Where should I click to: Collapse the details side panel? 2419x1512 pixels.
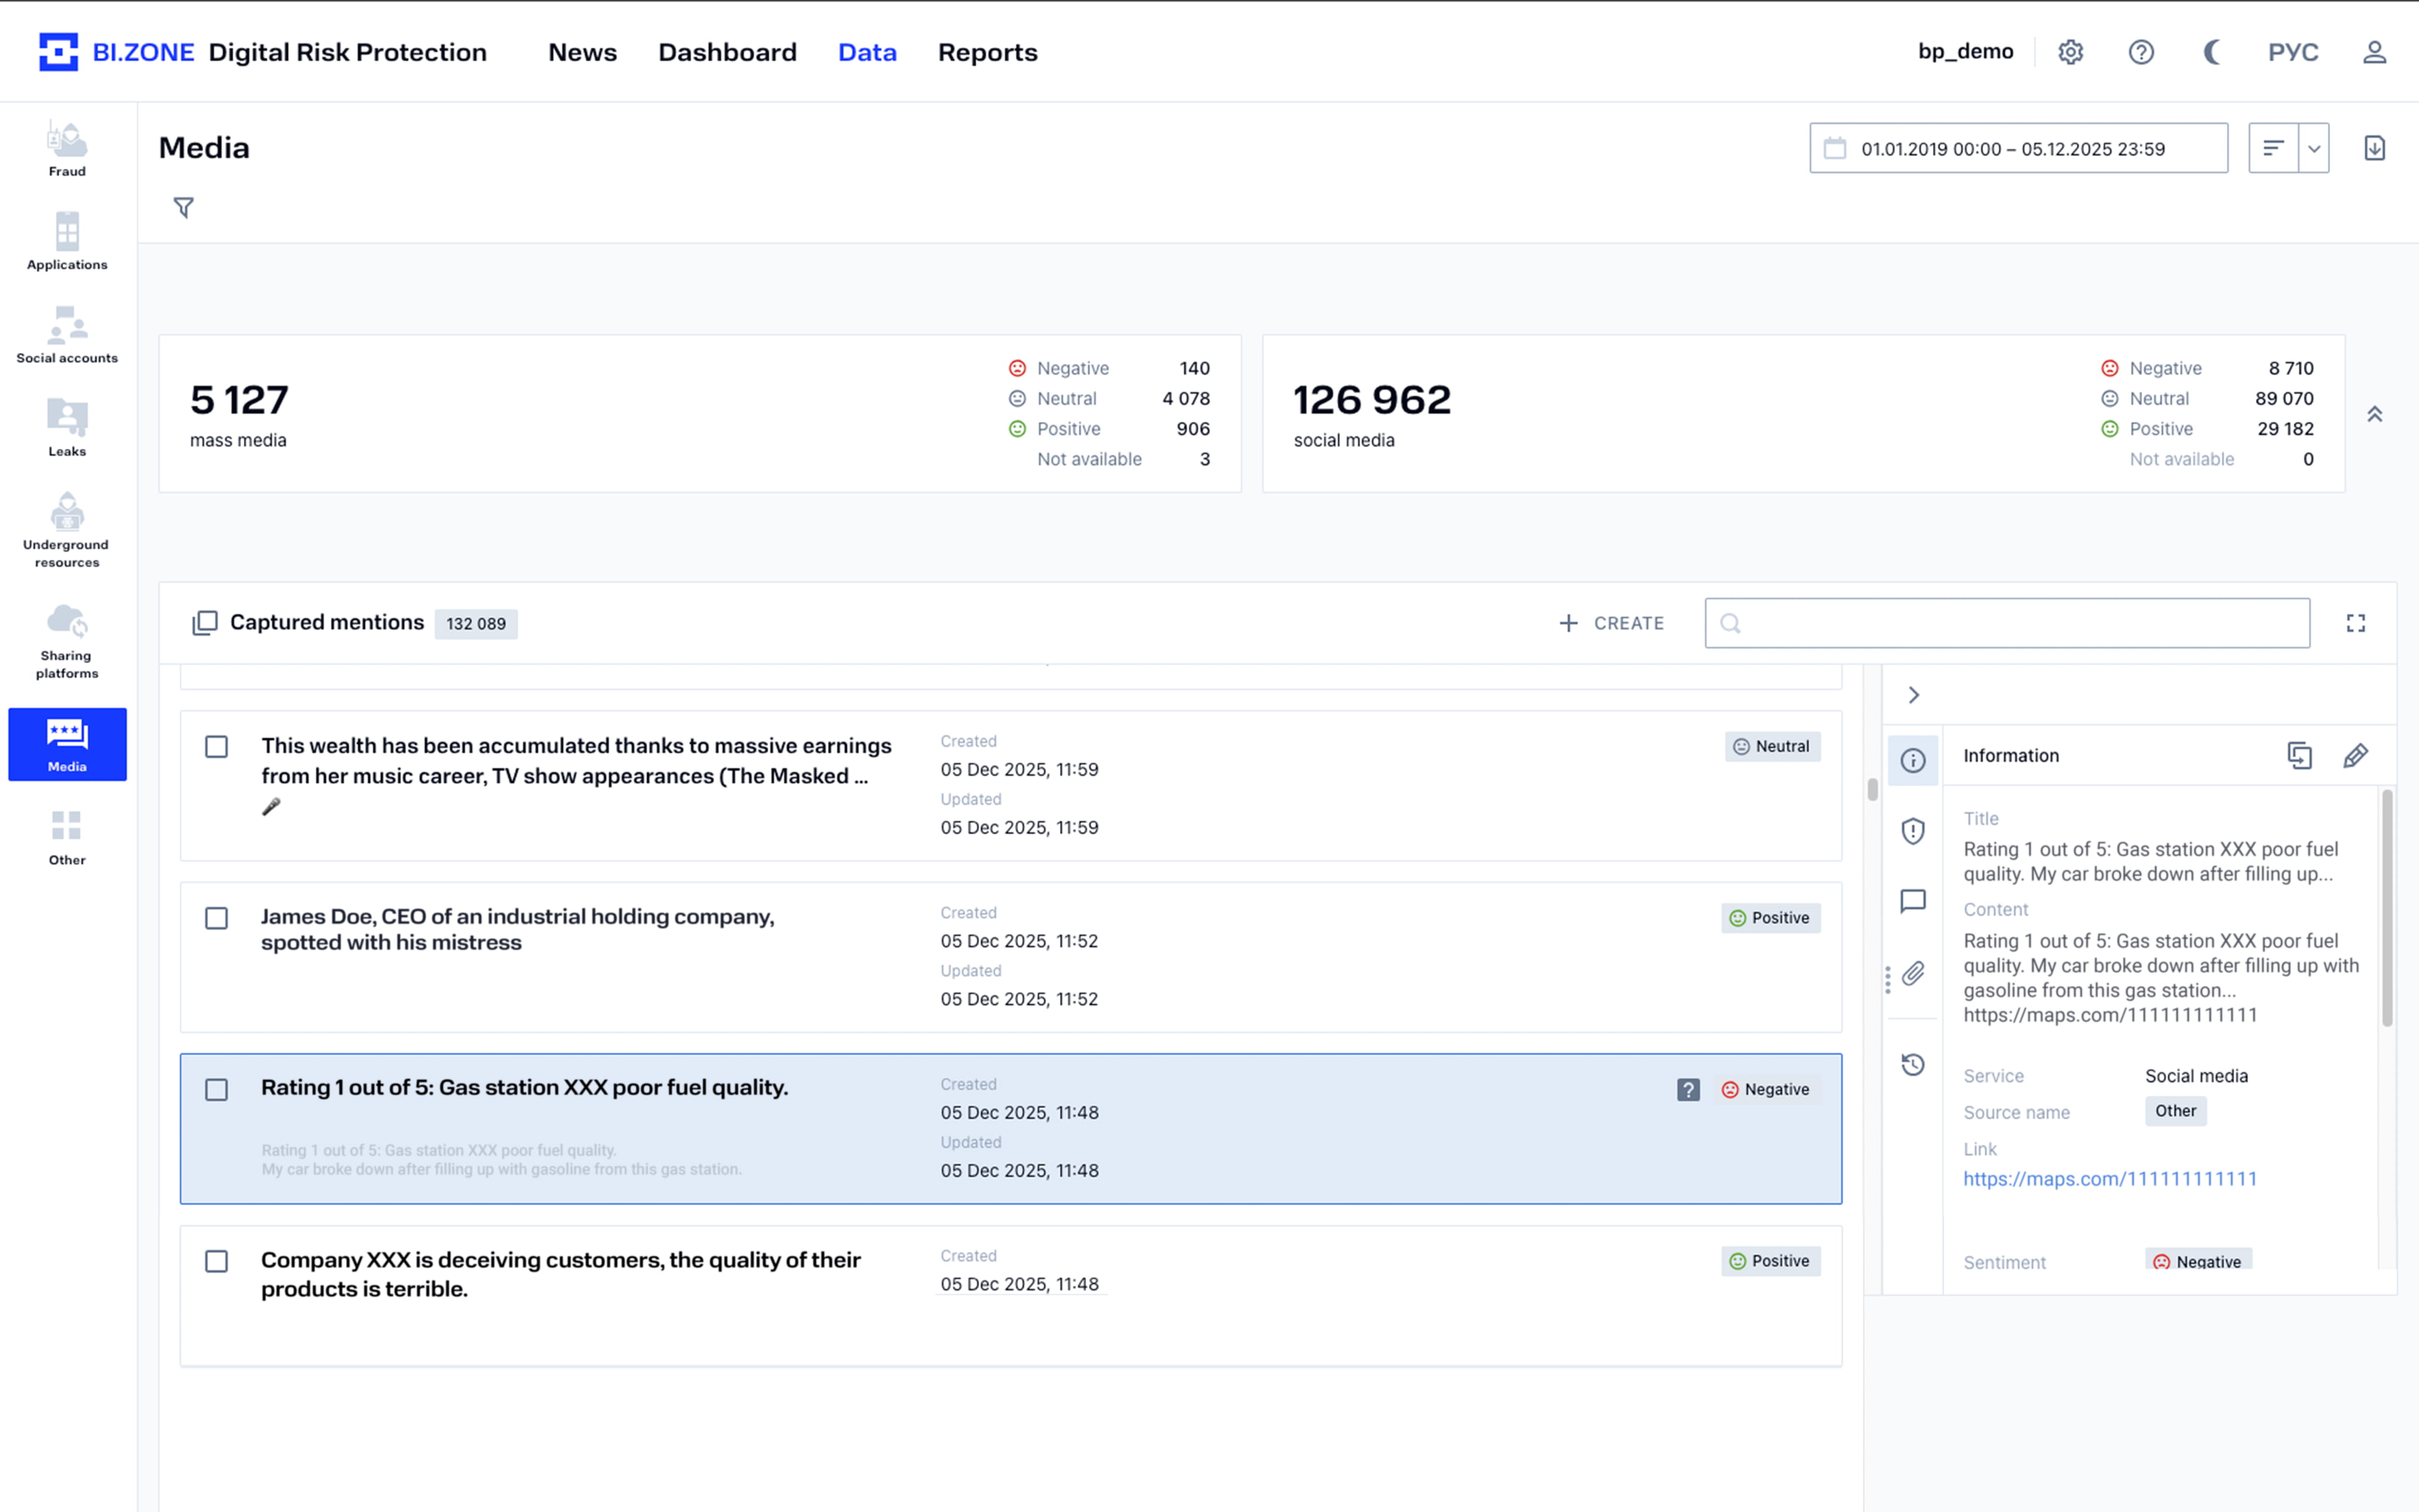1913,695
